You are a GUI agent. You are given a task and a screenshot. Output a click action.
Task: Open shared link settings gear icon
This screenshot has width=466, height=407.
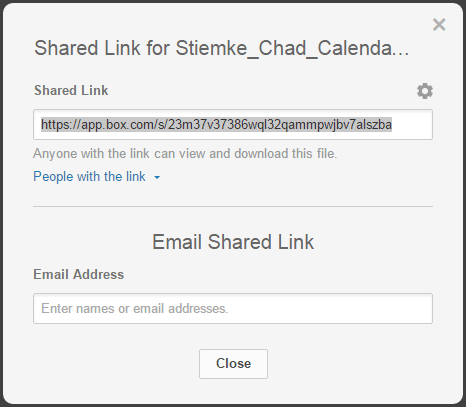click(425, 91)
